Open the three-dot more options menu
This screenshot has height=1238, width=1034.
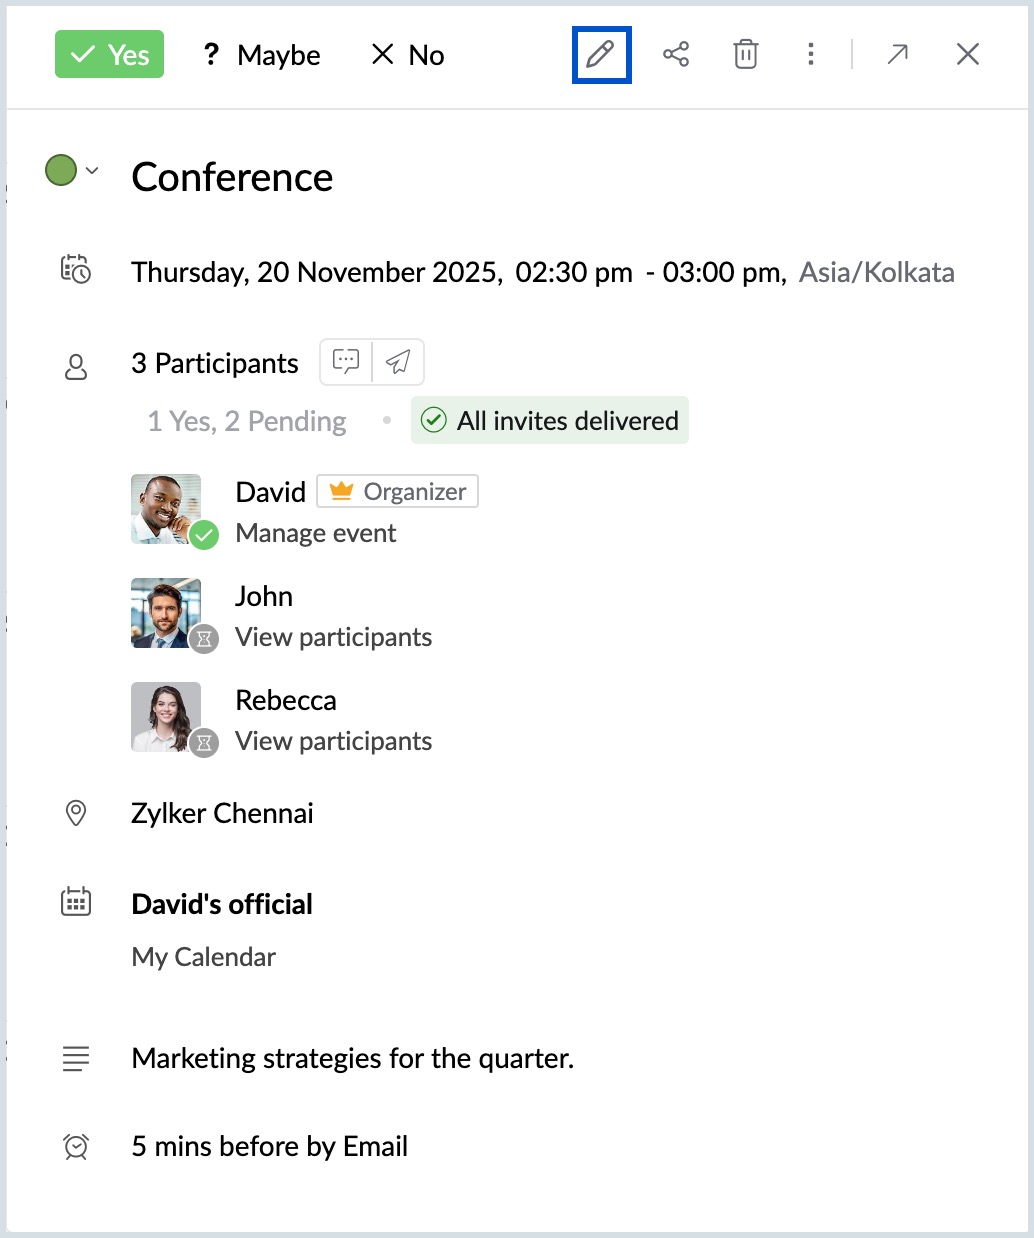811,54
